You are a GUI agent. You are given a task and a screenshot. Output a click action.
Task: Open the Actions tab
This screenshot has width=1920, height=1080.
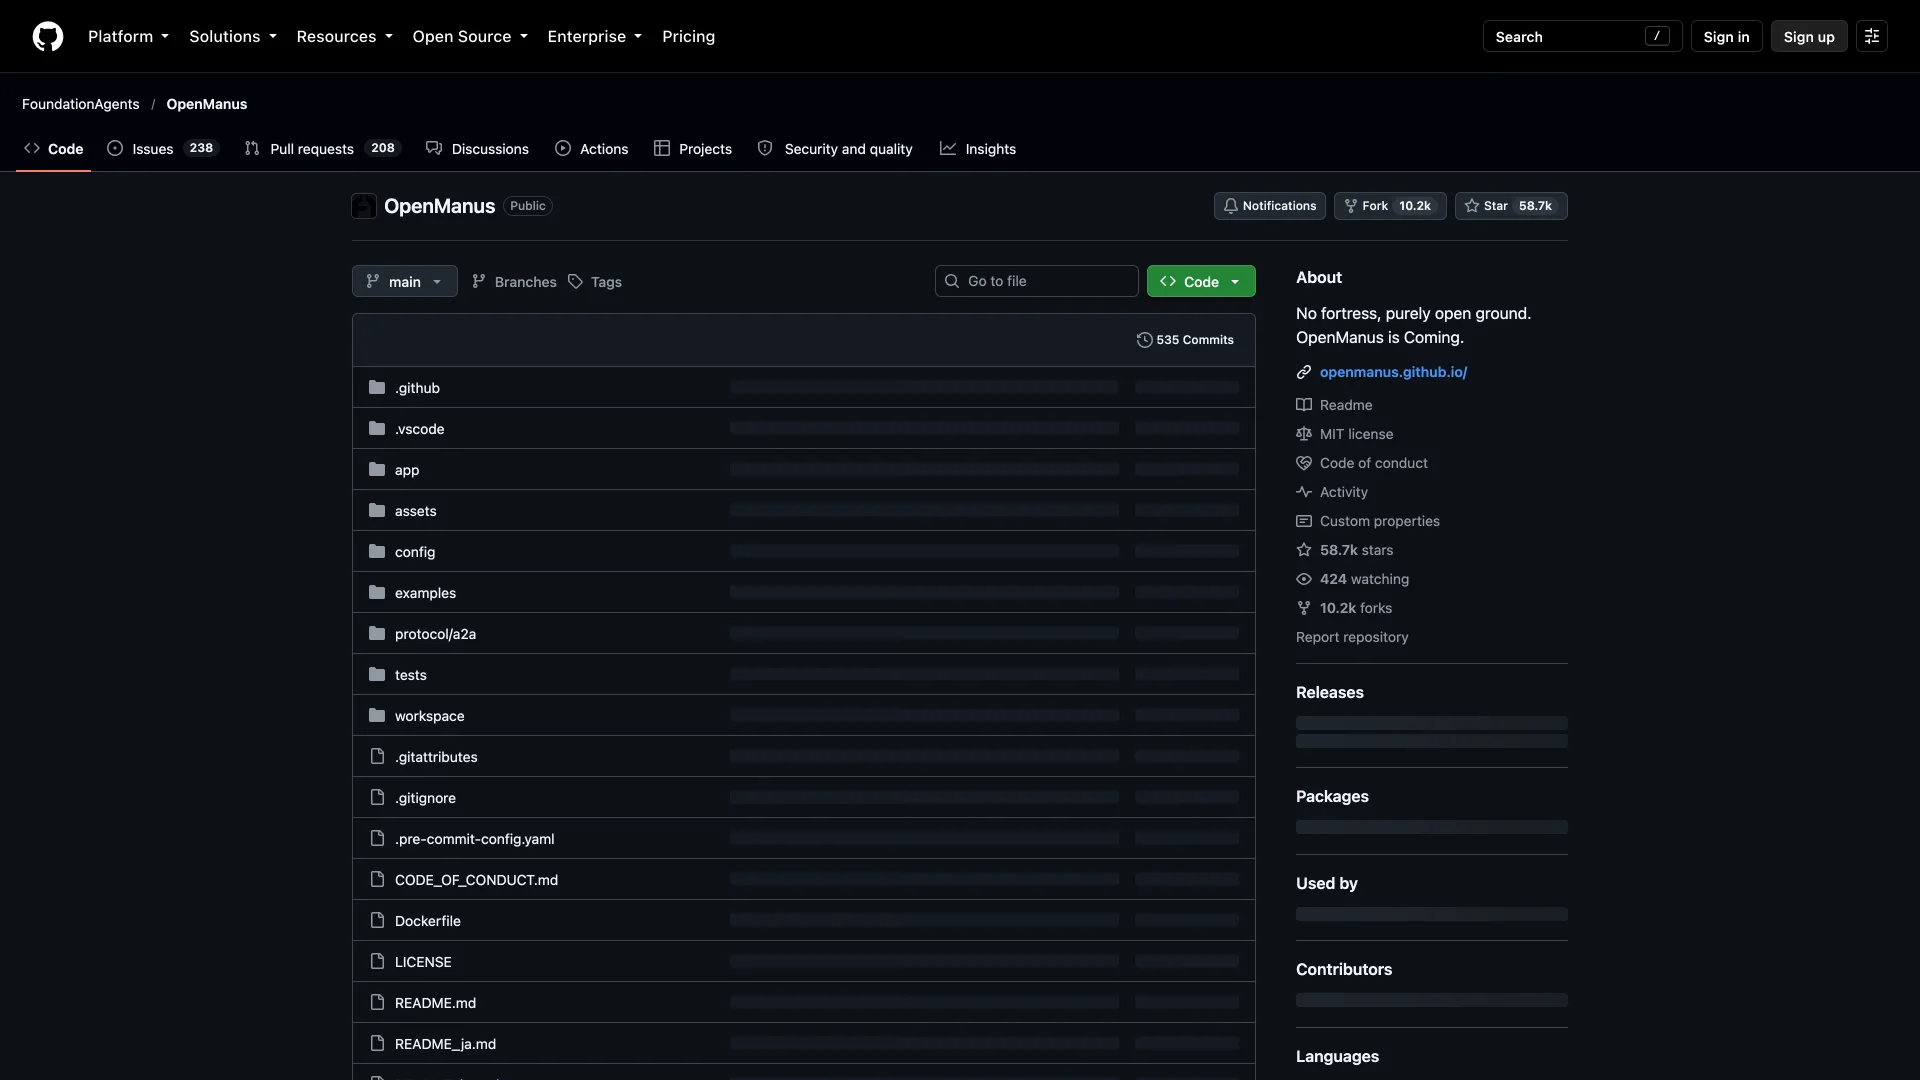click(592, 148)
